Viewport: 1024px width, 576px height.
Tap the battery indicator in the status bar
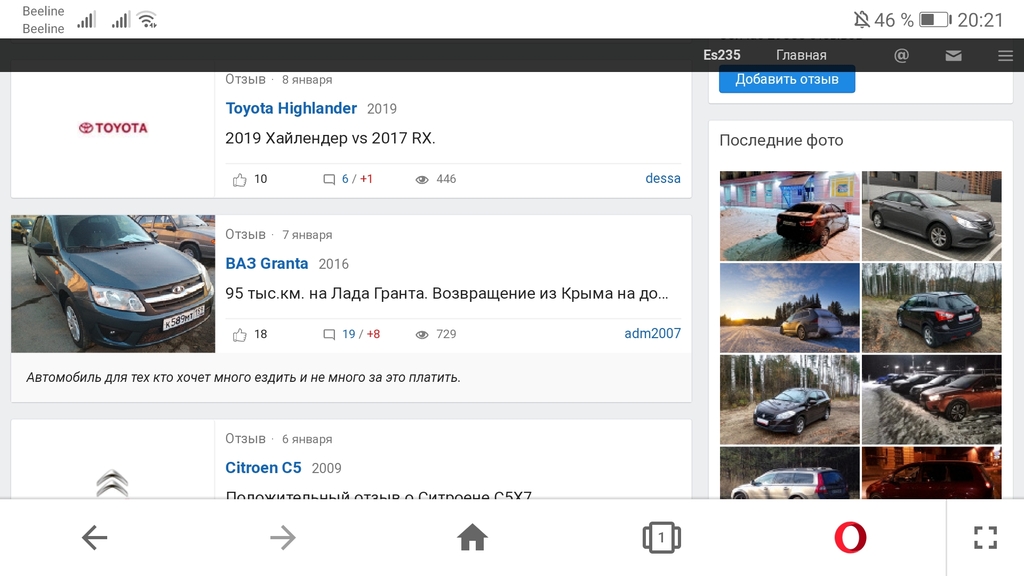tap(935, 20)
